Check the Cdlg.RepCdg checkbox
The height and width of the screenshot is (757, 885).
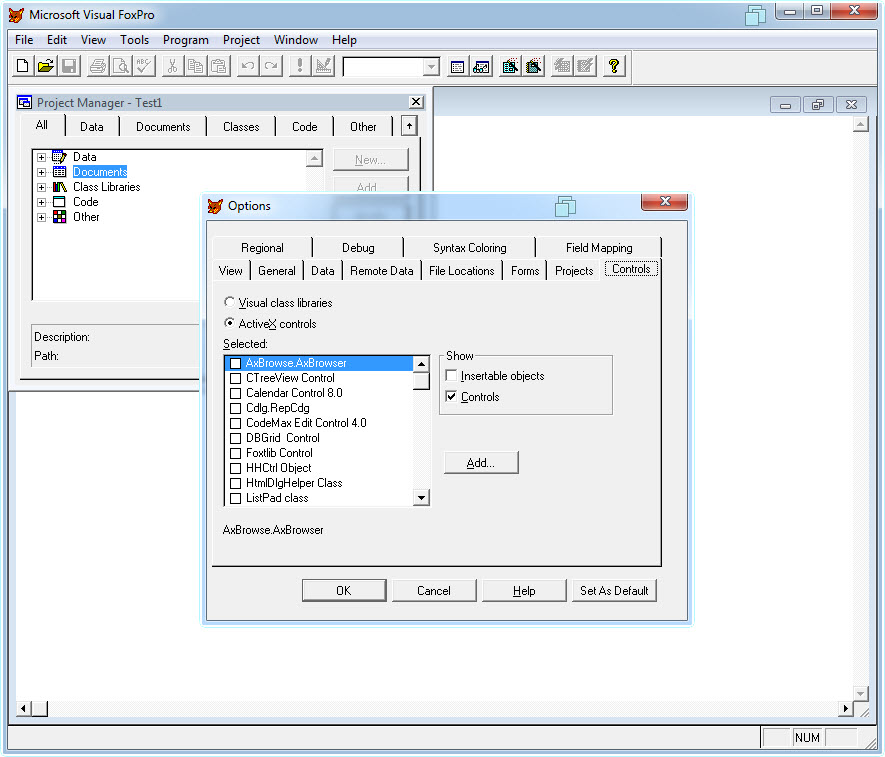coord(236,408)
